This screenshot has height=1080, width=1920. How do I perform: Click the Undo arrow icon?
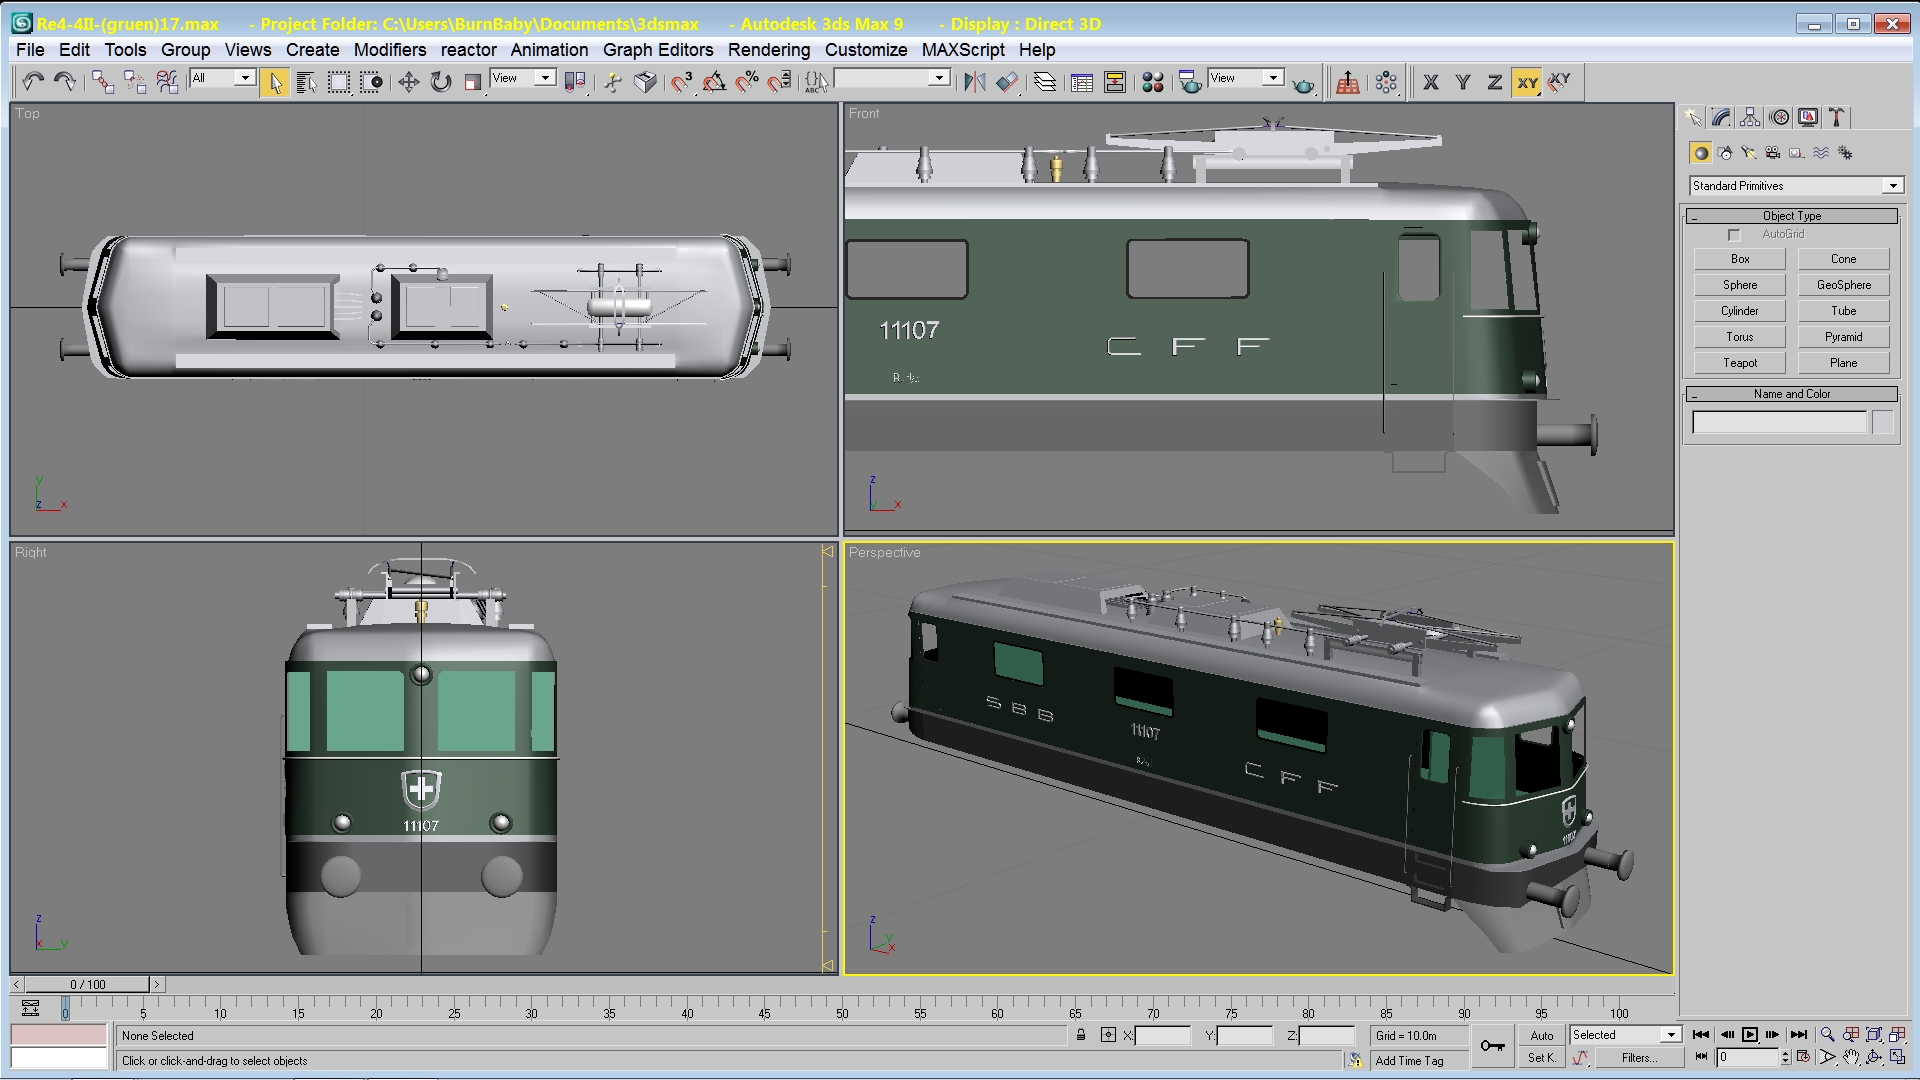point(32,82)
